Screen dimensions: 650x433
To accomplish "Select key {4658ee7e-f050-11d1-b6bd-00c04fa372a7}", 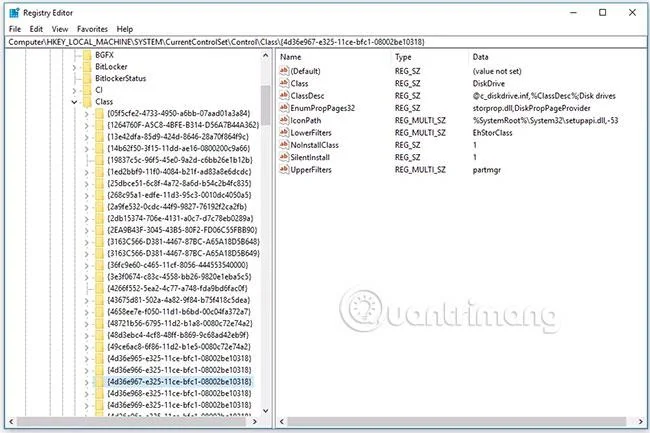I will (179, 312).
